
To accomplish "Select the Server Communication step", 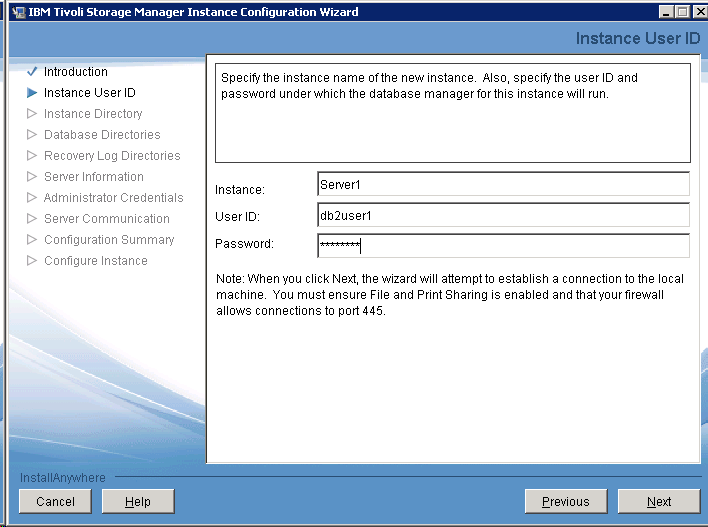I will click(x=106, y=219).
